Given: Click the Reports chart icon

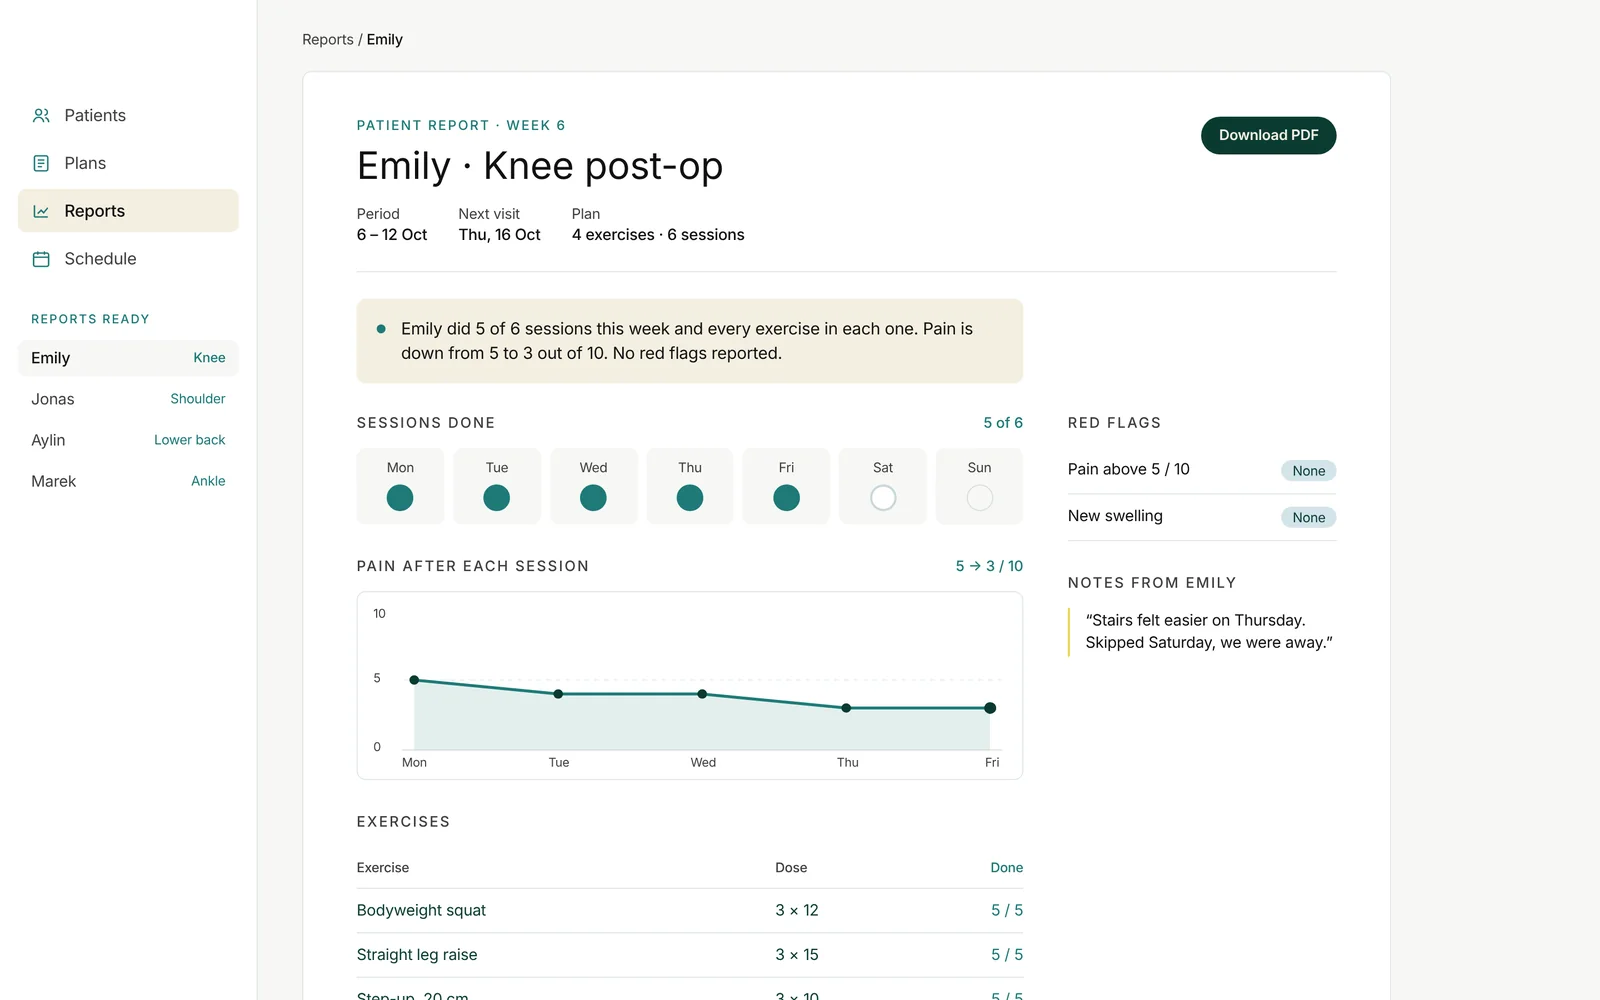Looking at the screenshot, I should (x=41, y=211).
